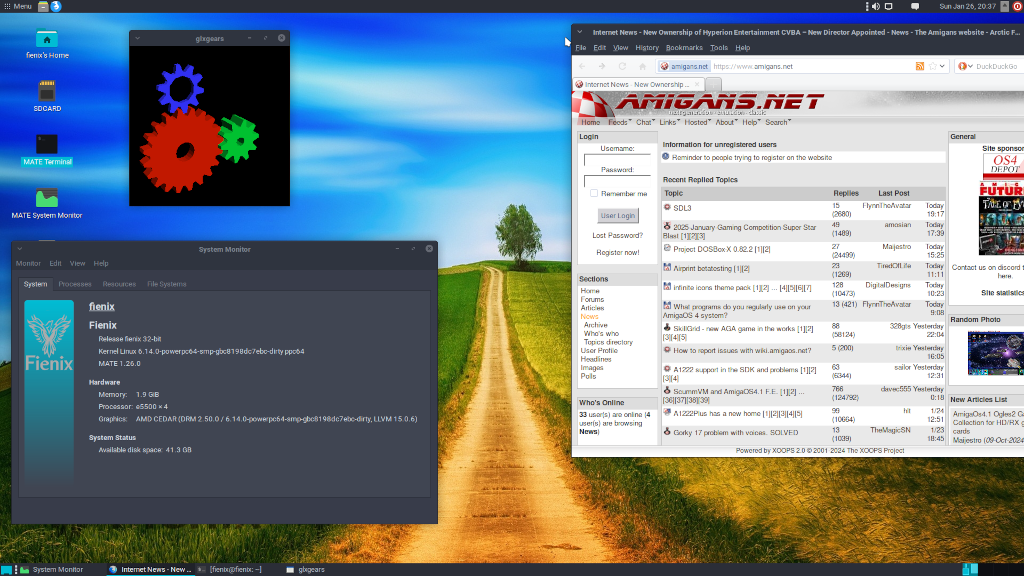Screen dimensions: 1024x576
Task: Switch to glxgears in bottom taskbar
Action: tap(305, 569)
